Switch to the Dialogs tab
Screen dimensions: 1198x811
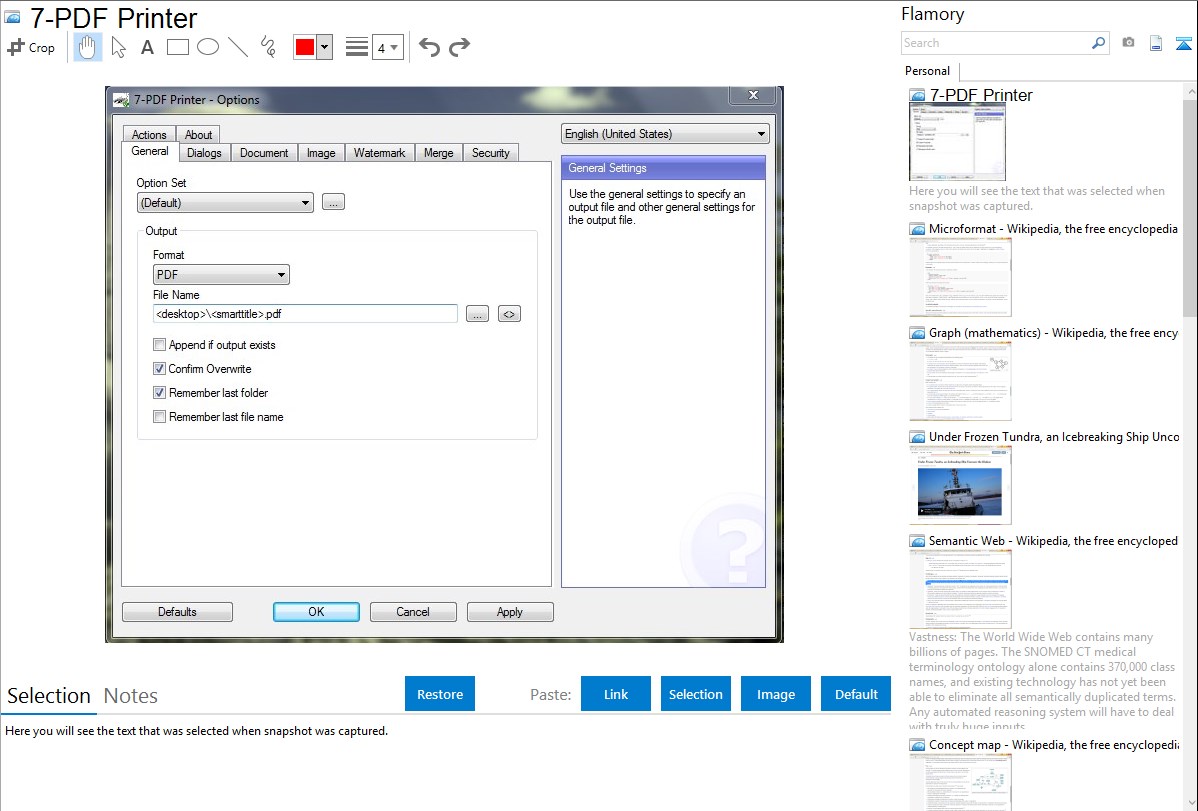coord(204,153)
